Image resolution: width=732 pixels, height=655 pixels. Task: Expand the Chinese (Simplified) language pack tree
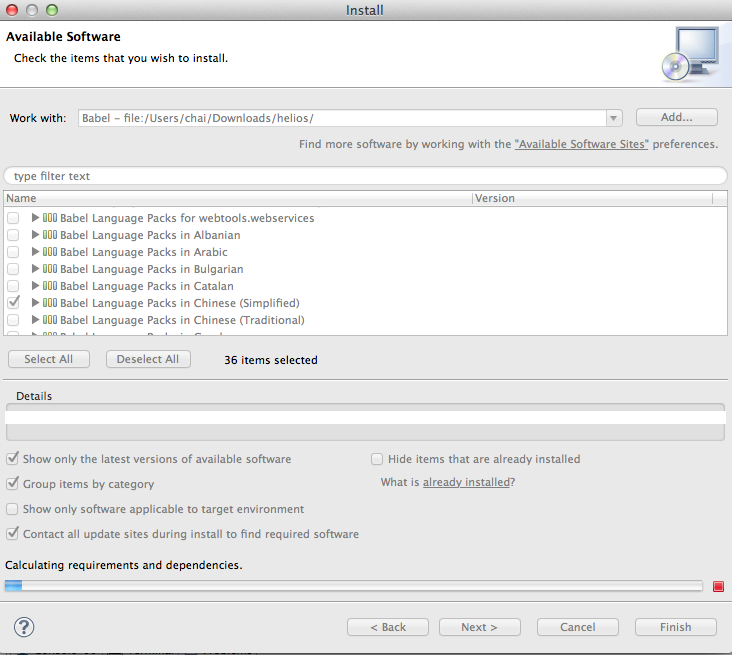(36, 303)
